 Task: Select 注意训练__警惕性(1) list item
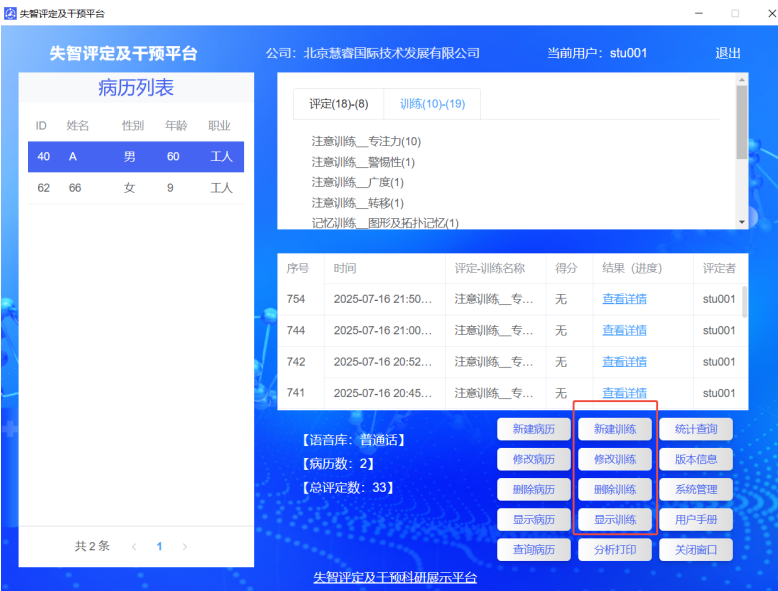point(363,162)
